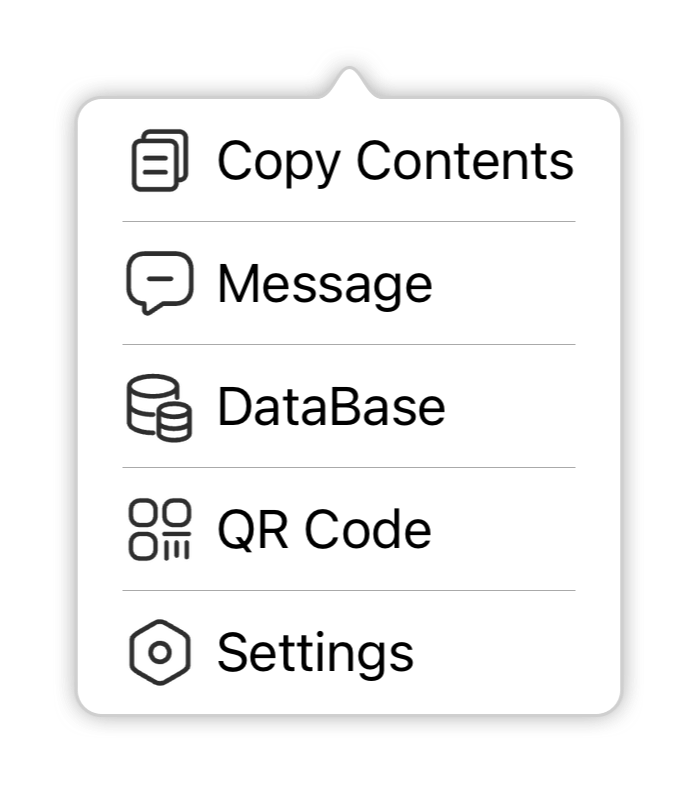Select the QR Code menu entry
This screenshot has width=696, height=786.
tap(349, 529)
